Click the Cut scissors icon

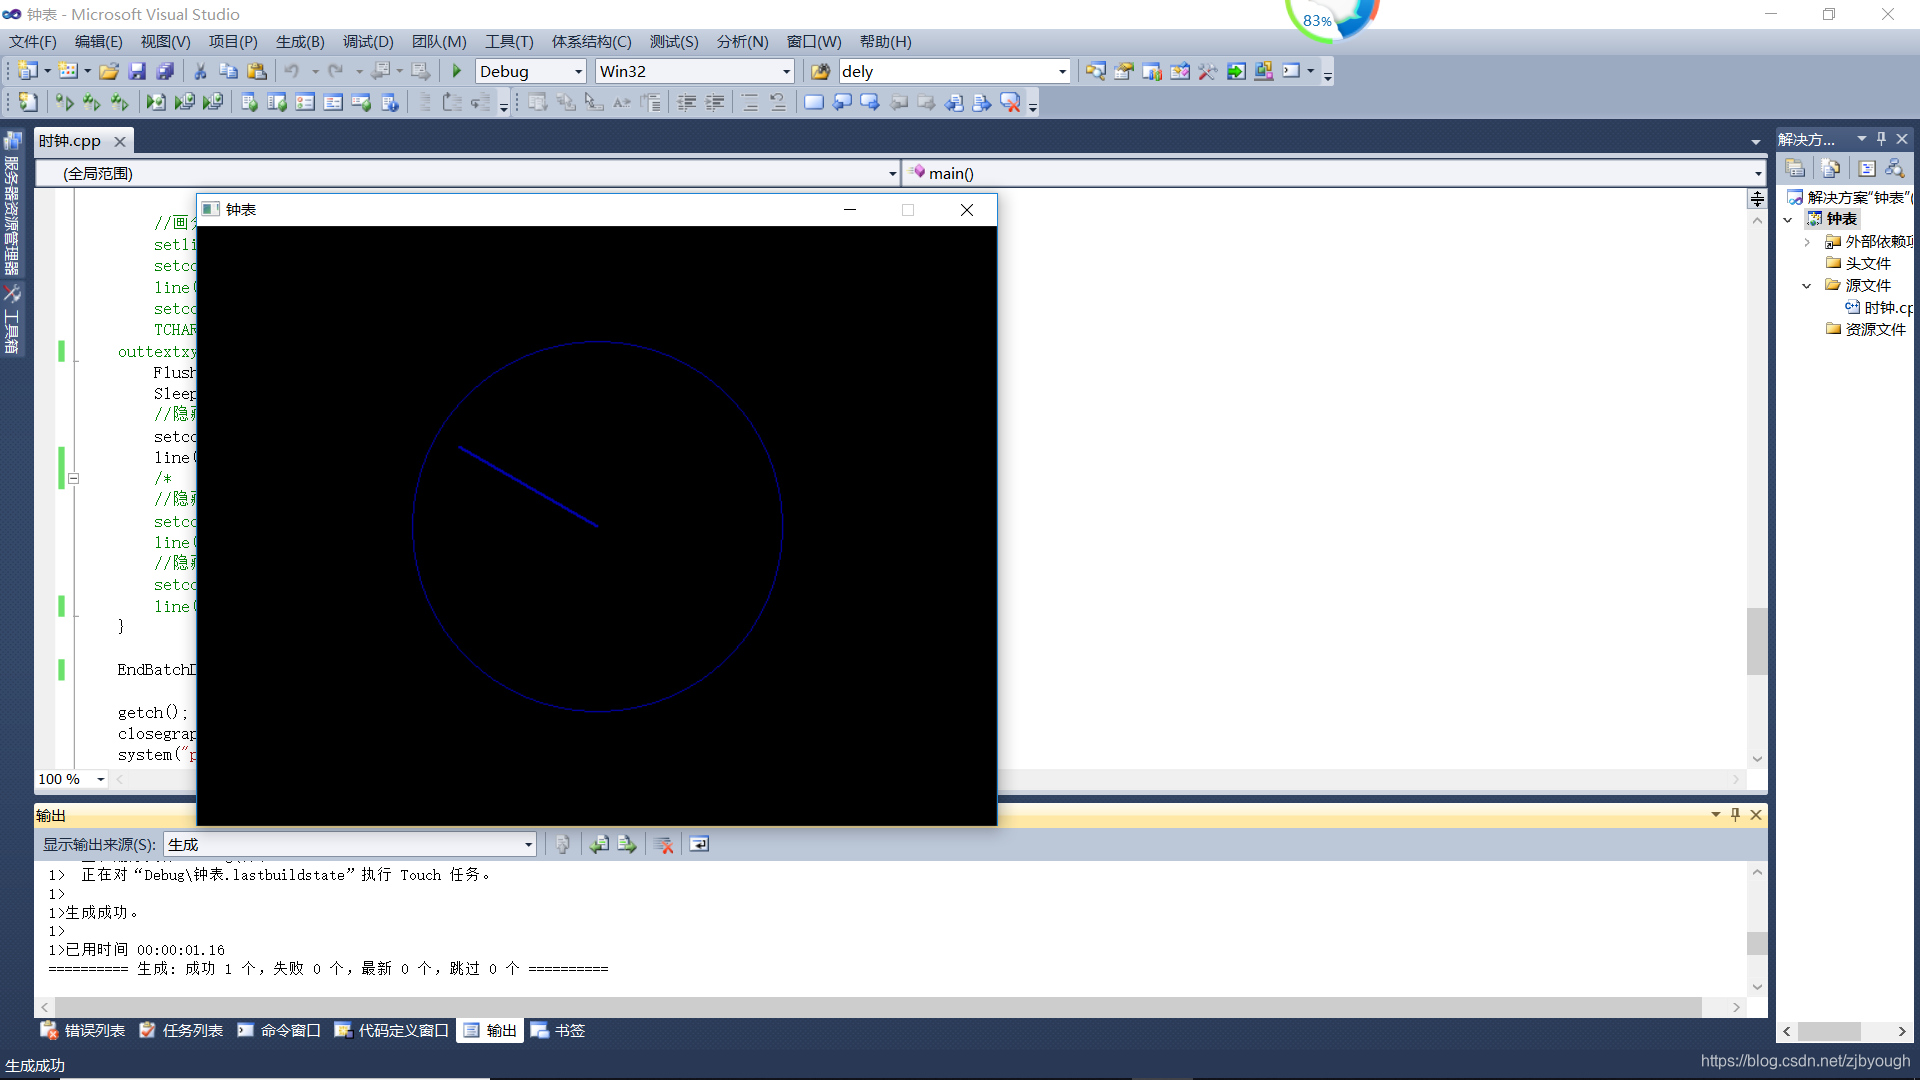click(x=200, y=71)
